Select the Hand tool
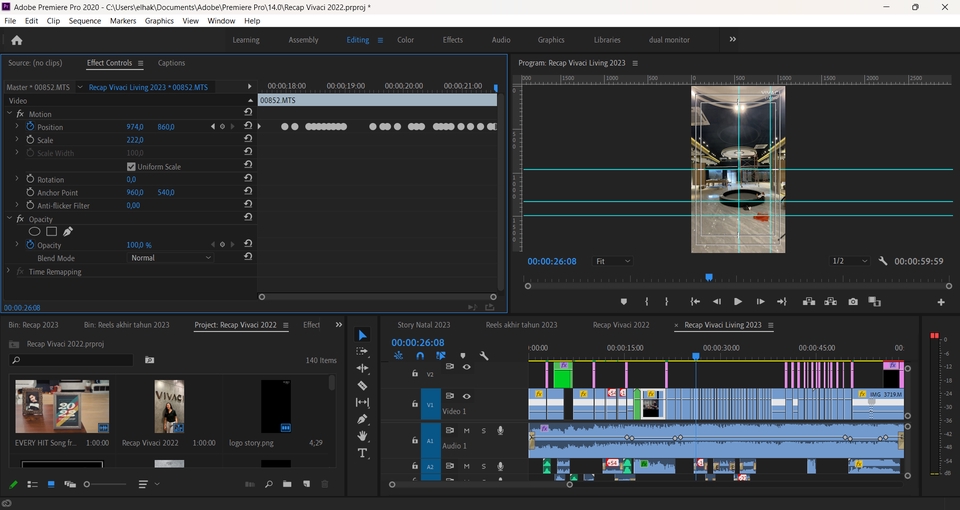The image size is (960, 510). pos(362,436)
